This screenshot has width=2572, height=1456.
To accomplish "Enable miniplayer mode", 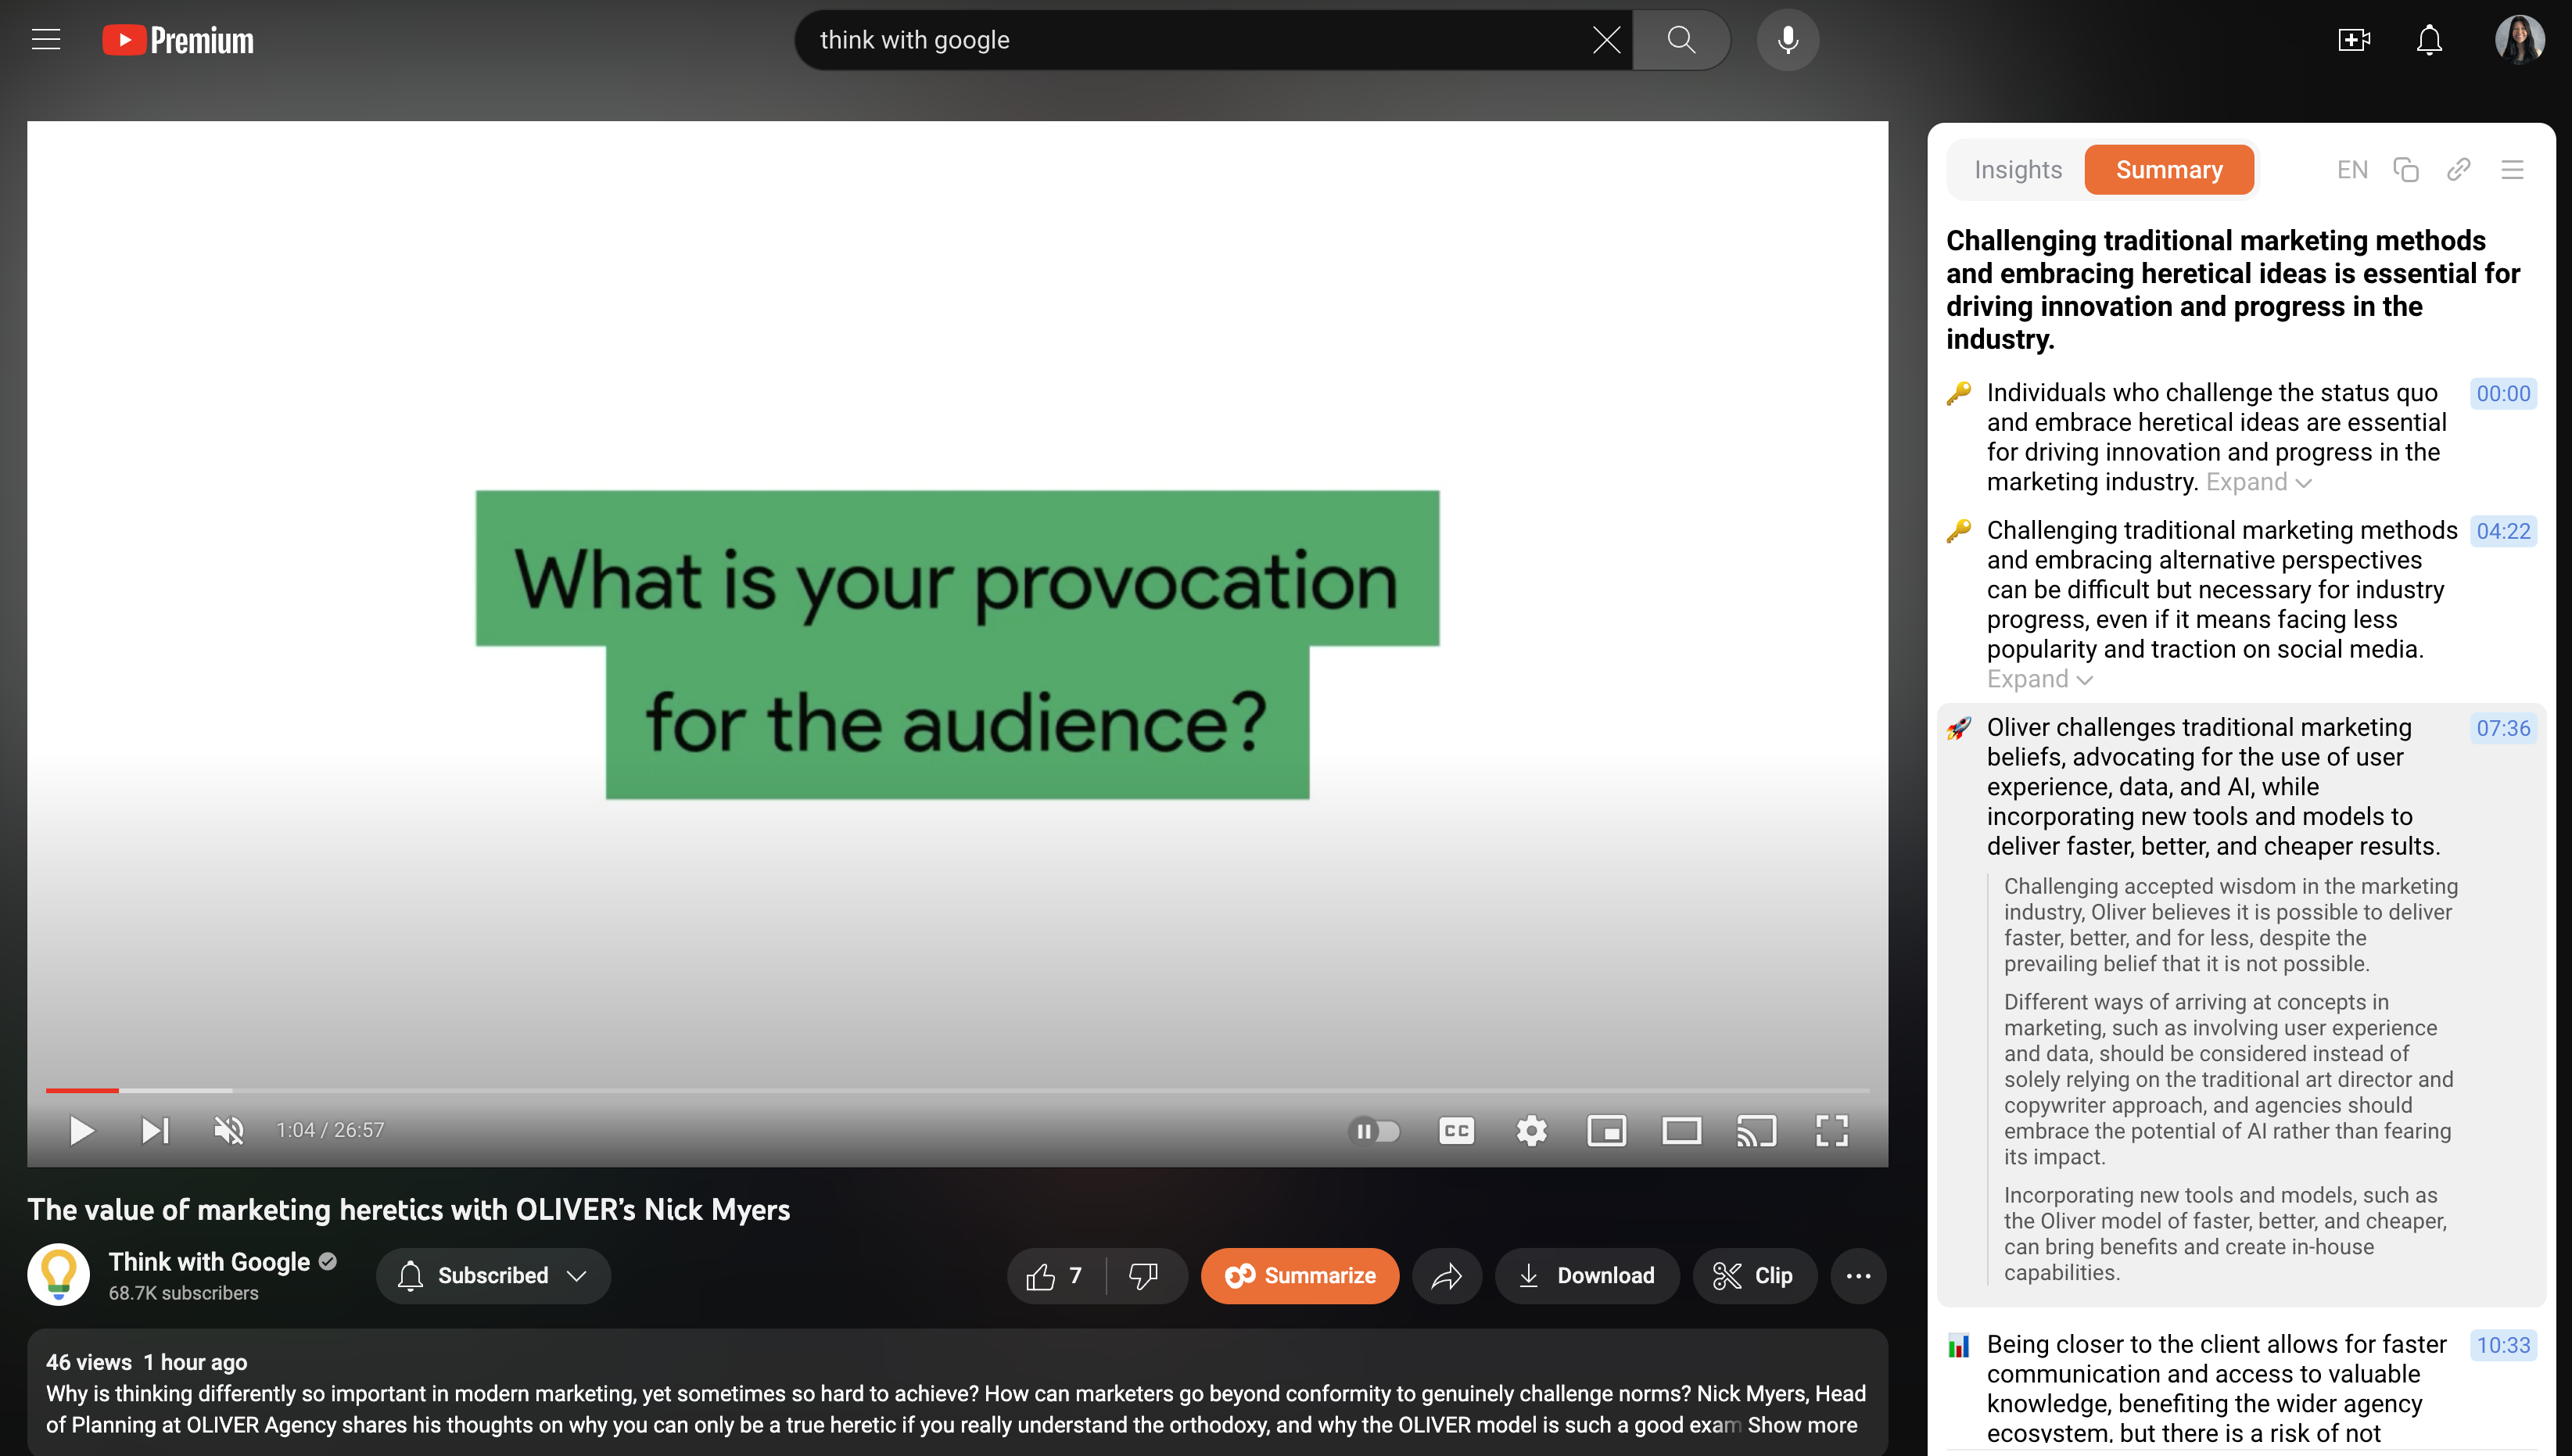I will [1606, 1131].
